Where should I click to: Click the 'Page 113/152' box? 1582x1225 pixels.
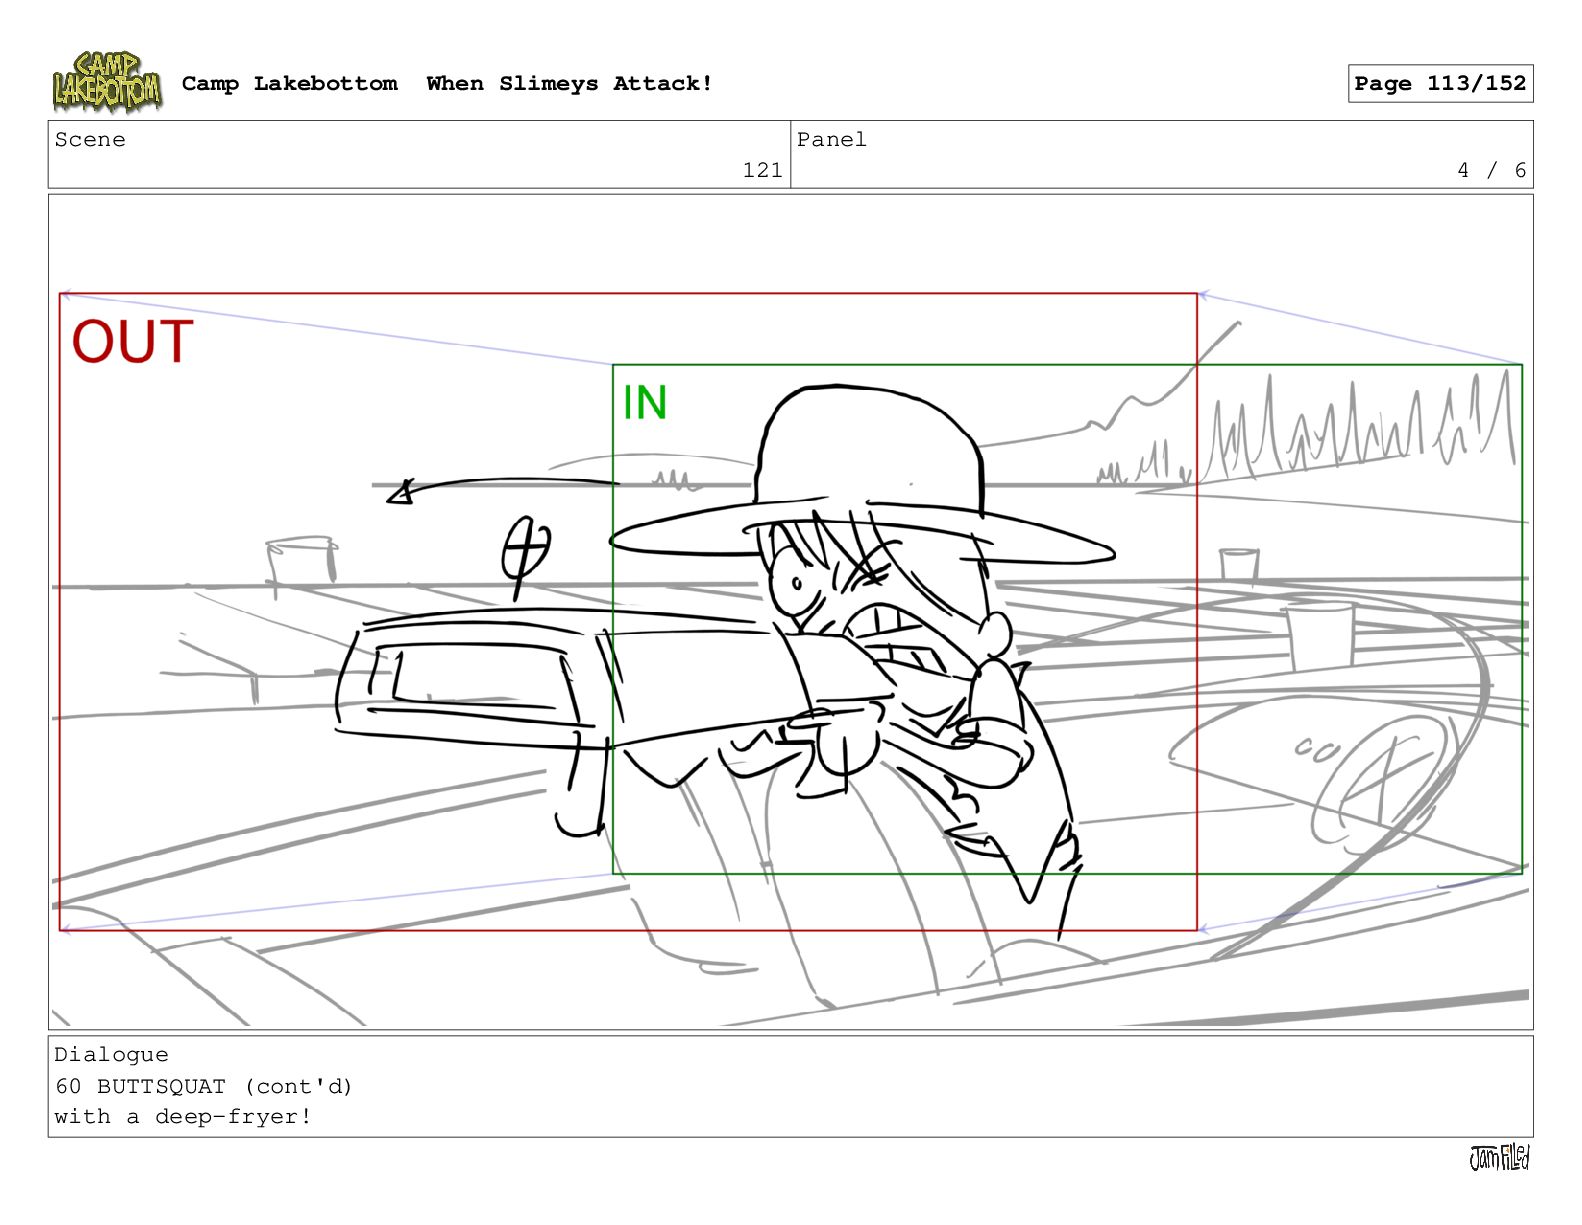click(1440, 84)
